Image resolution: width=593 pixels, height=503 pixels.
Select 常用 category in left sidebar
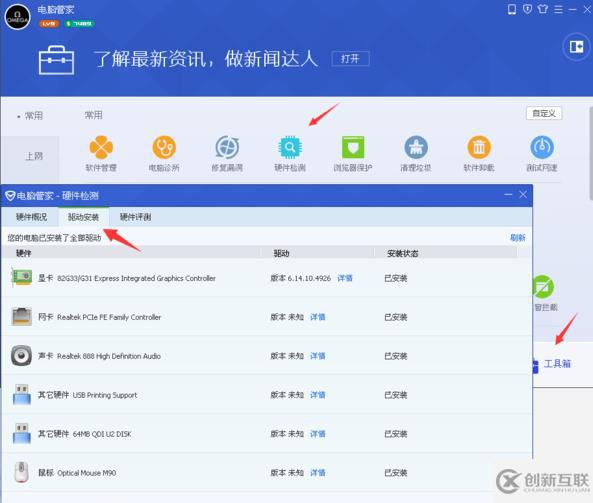click(x=34, y=116)
